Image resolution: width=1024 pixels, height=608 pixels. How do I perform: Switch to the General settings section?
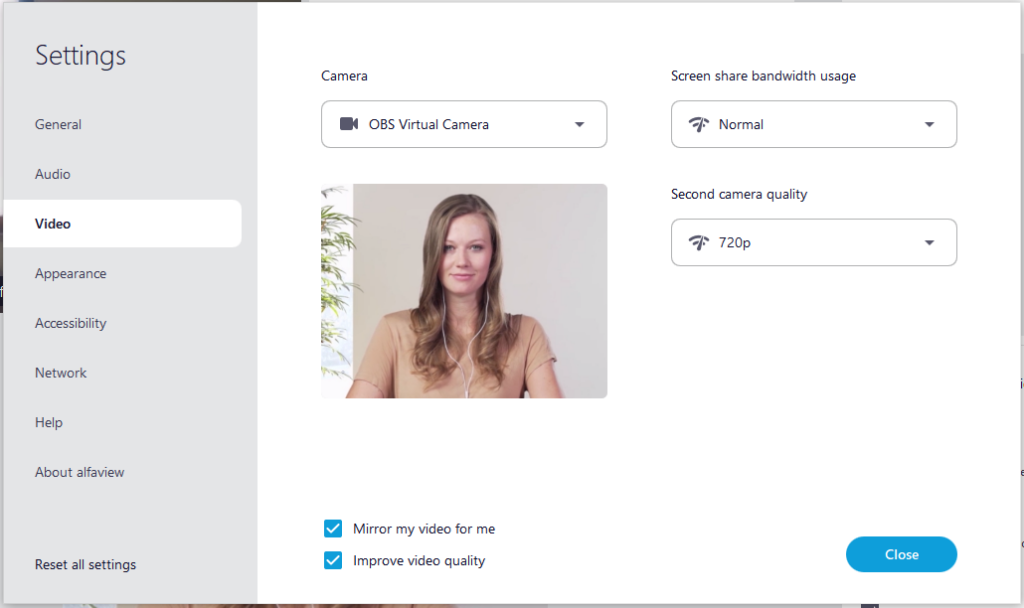pos(58,124)
